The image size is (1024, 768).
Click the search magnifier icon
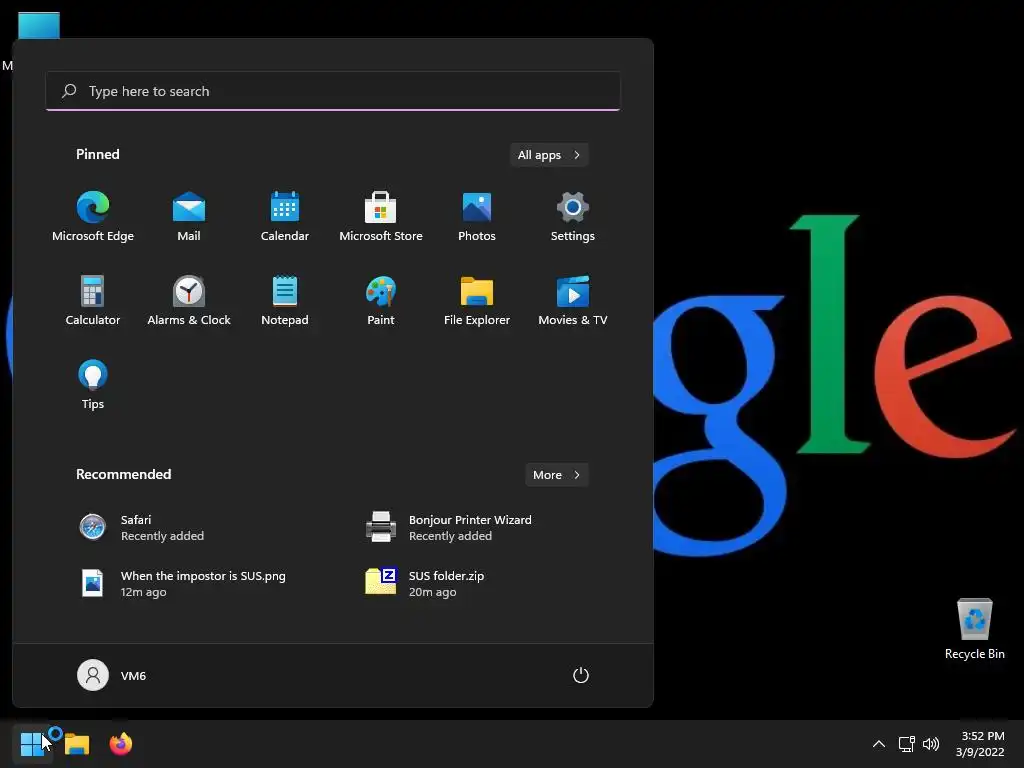click(x=69, y=91)
